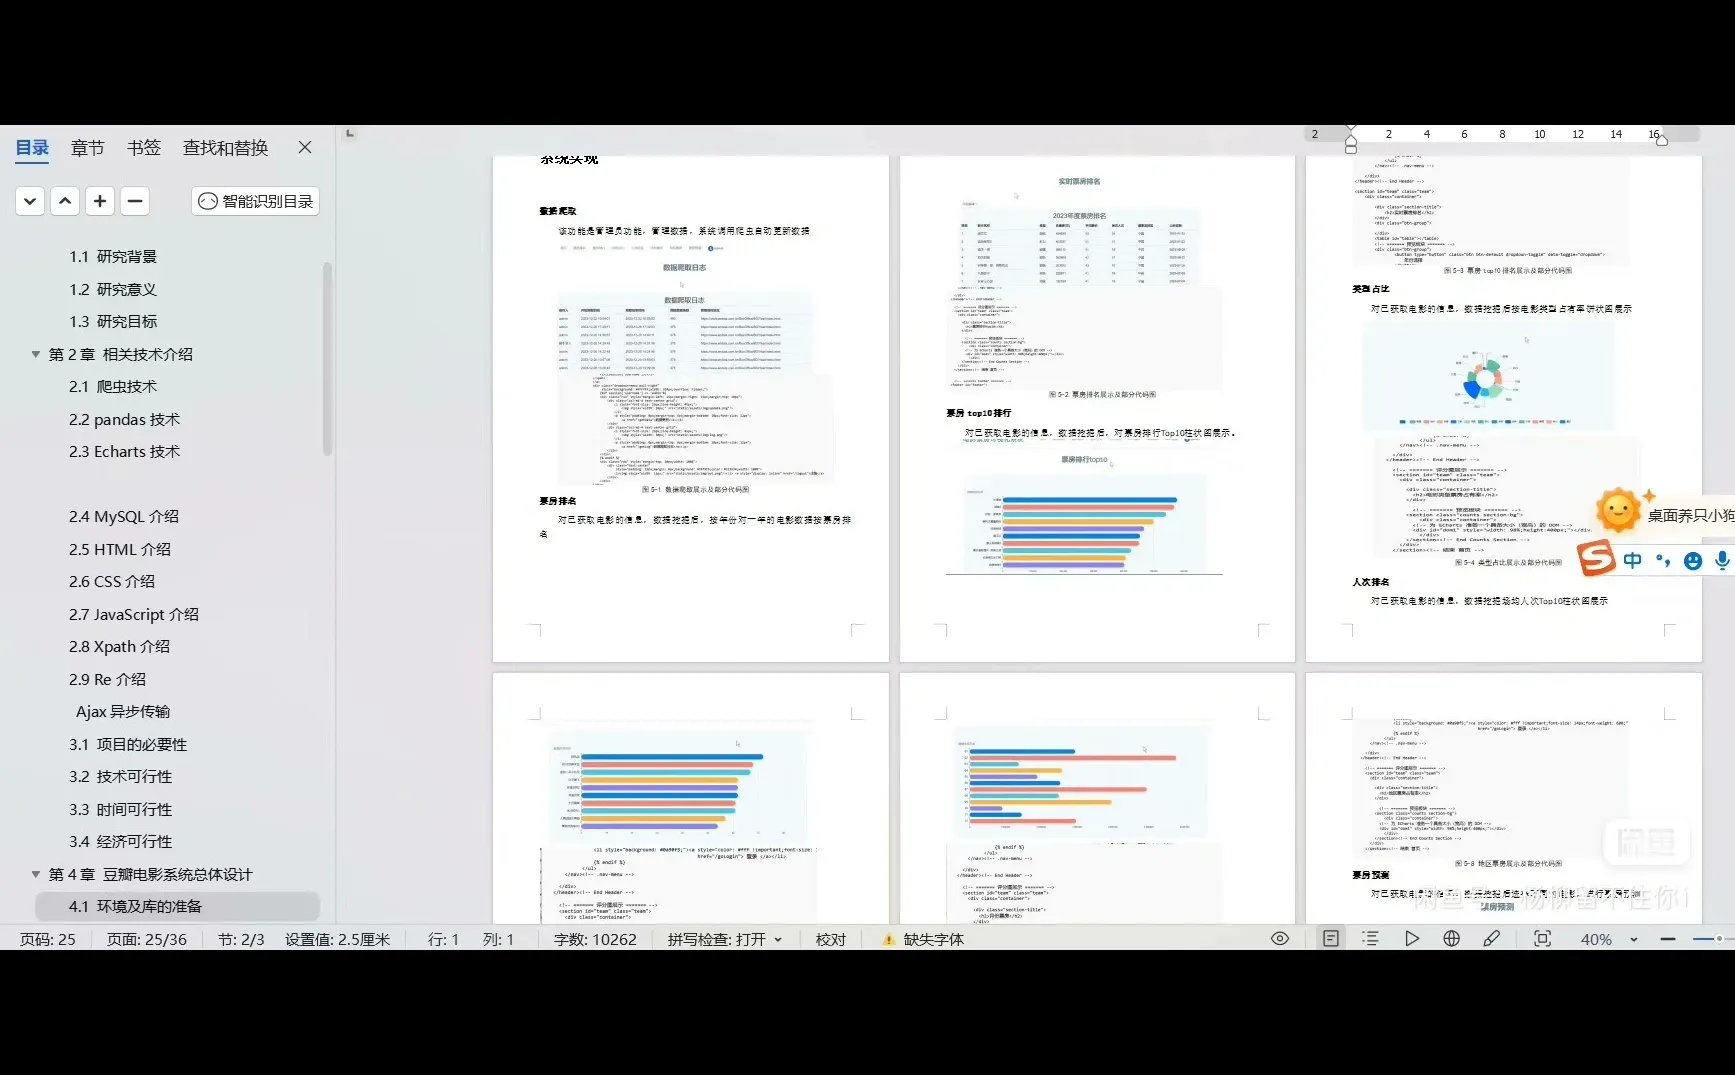The width and height of the screenshot is (1735, 1075).
Task: Collapse the 第 2 章 相关技术介绍 section
Action: click(36, 354)
